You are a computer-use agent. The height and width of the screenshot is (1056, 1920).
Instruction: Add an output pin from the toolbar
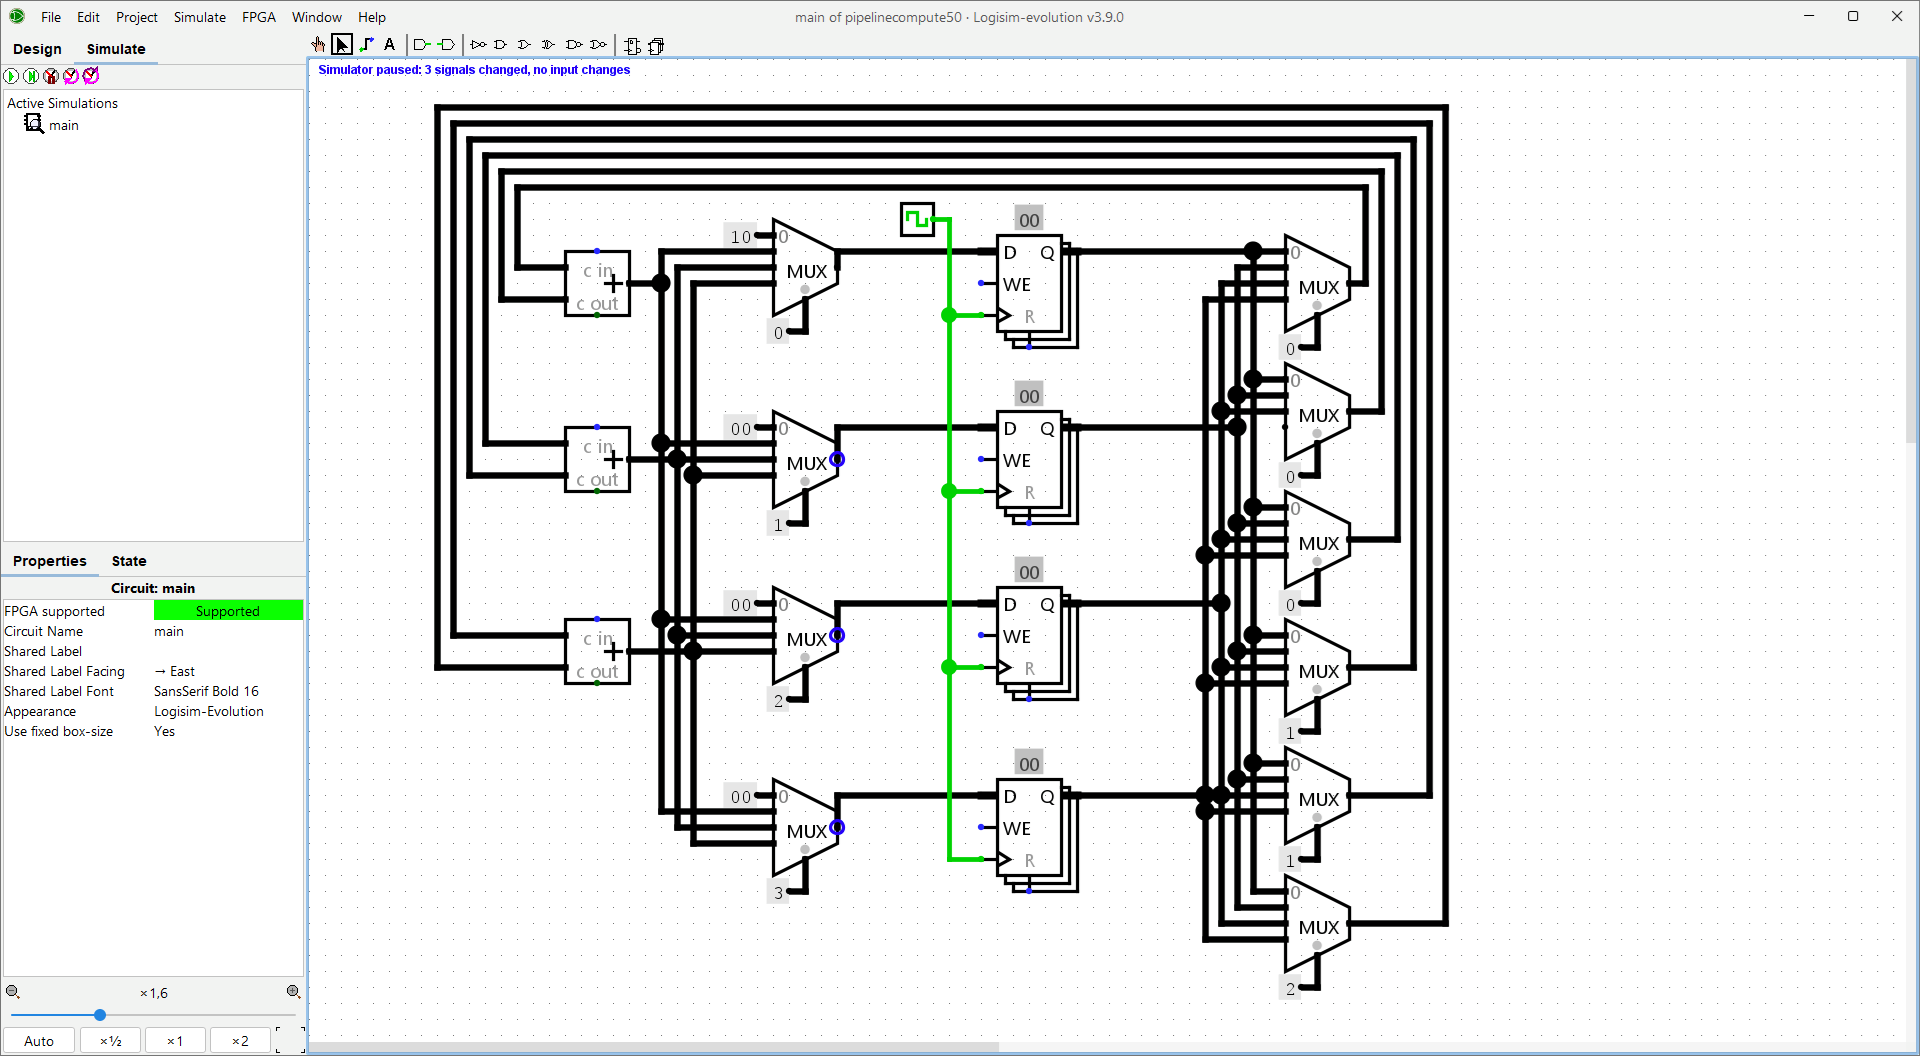[446, 44]
